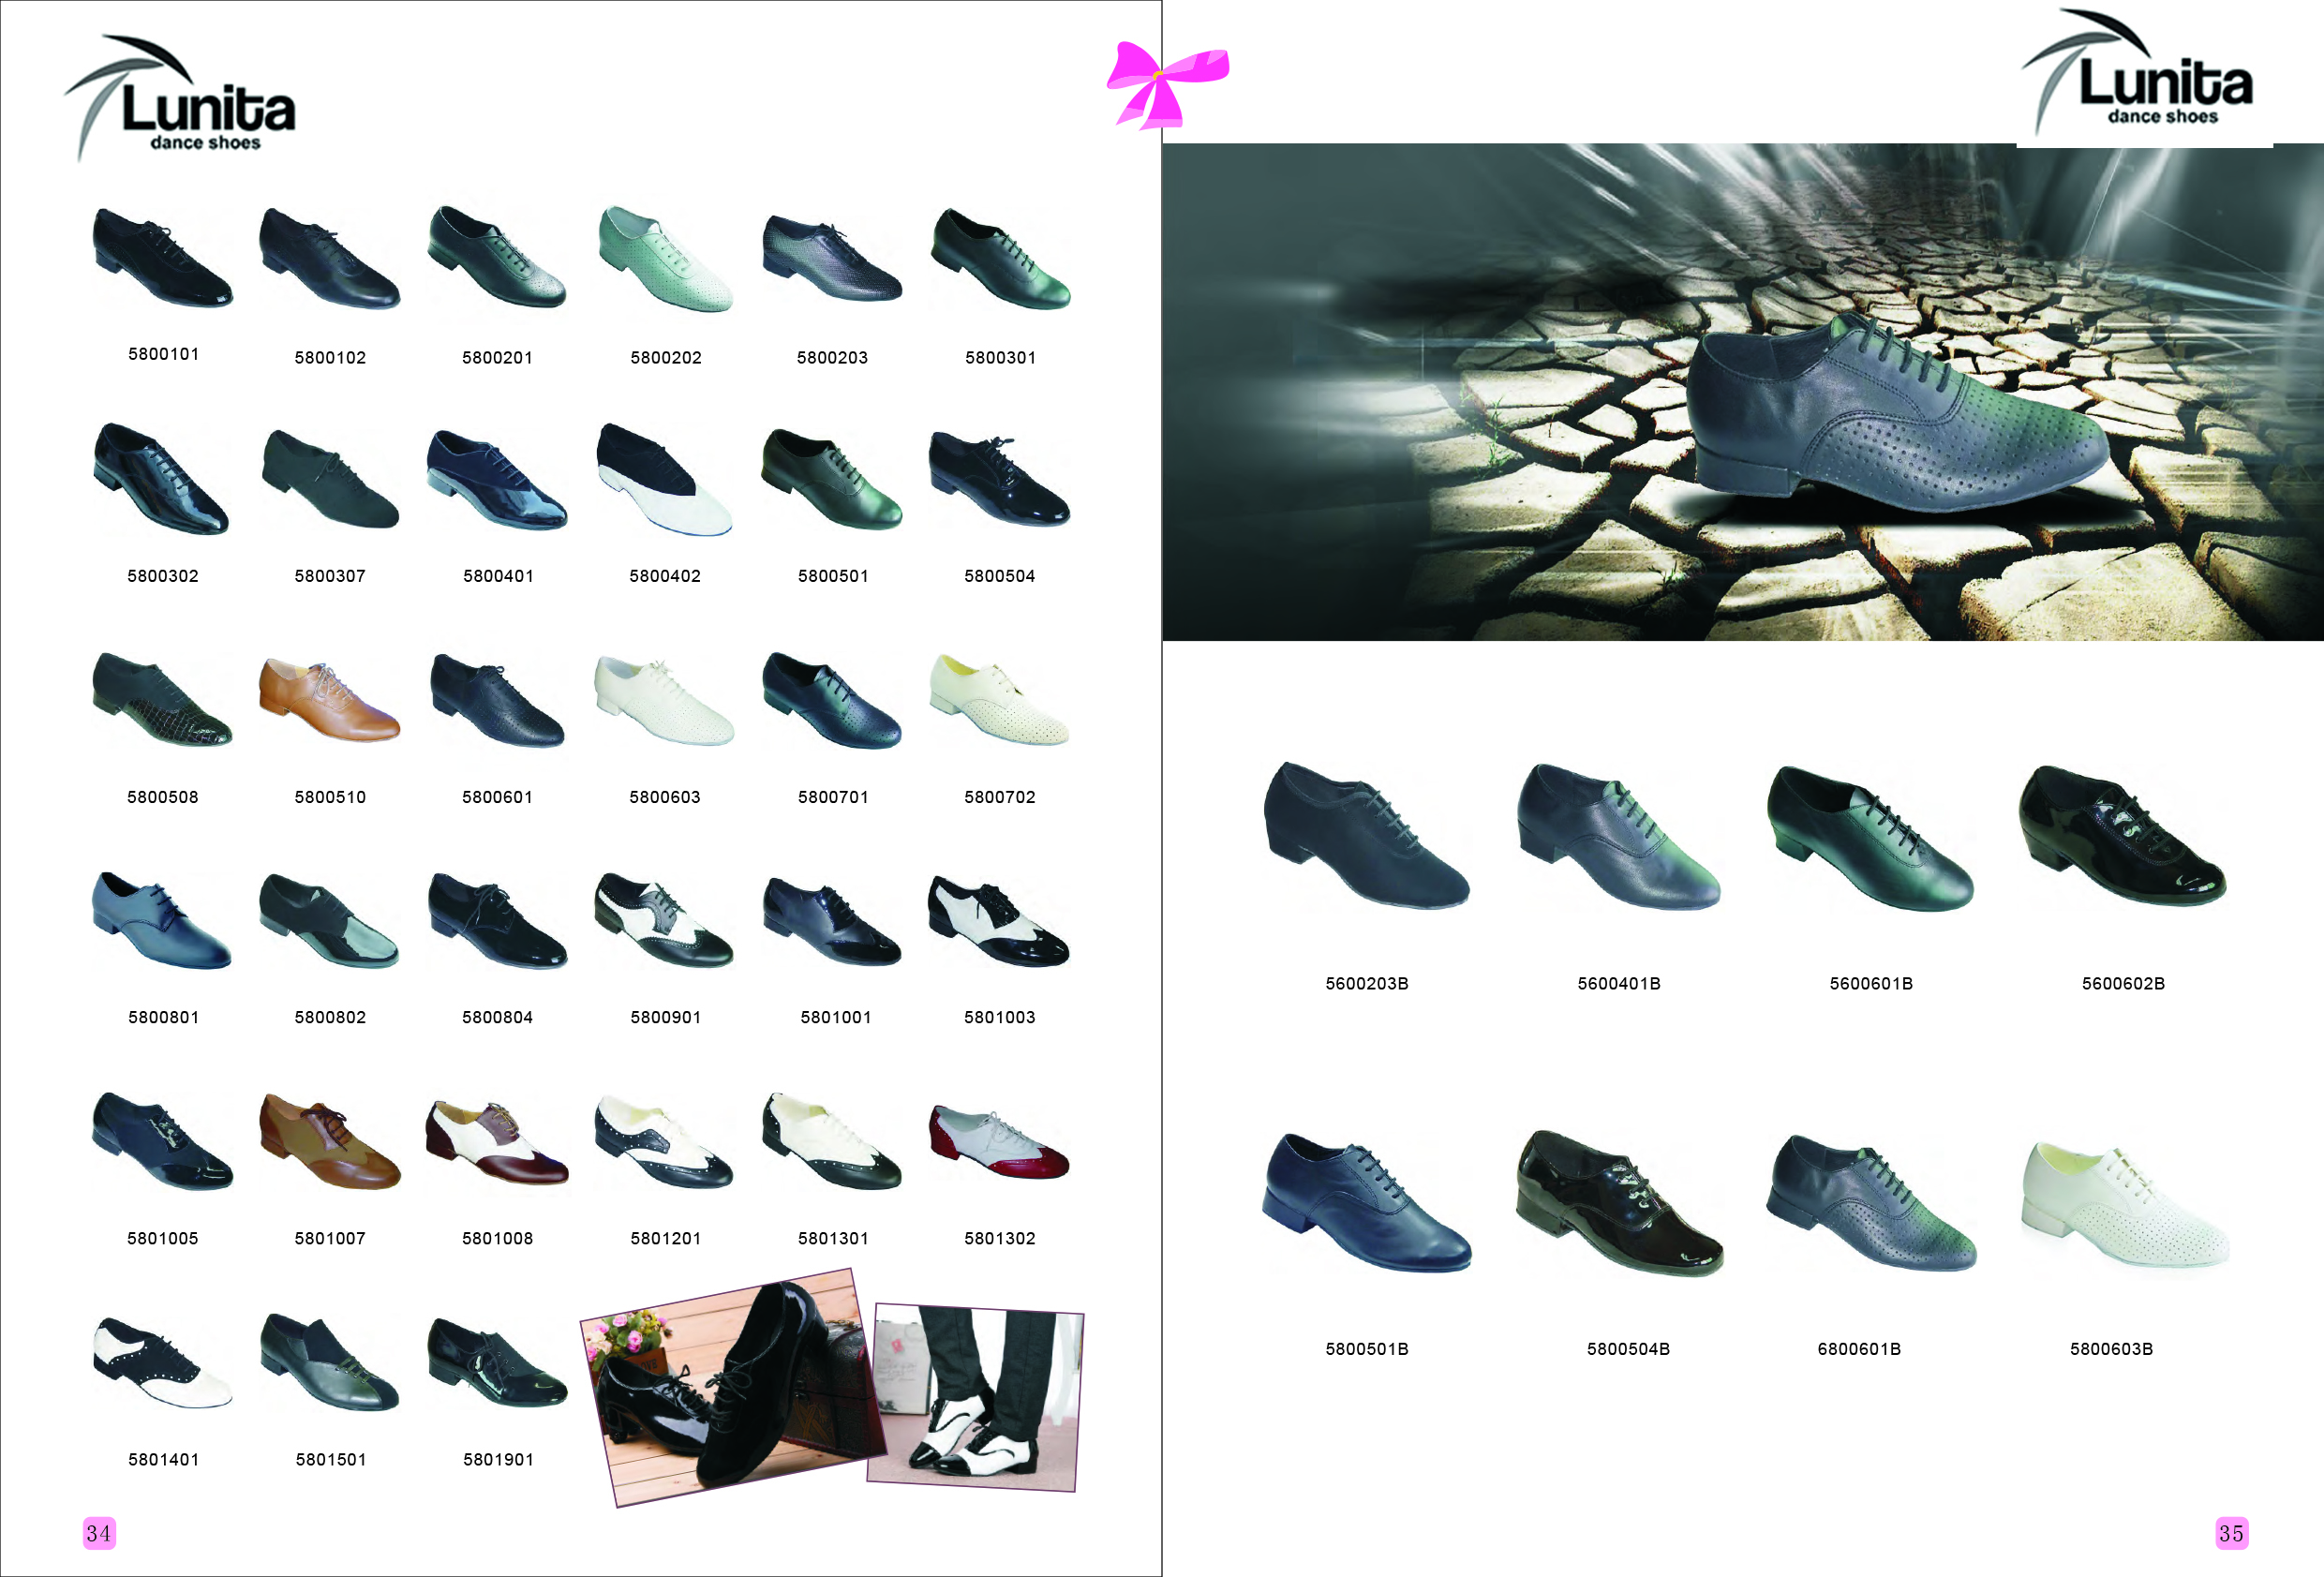
Task: Click the page number 35 badge
Action: [x=2231, y=1533]
